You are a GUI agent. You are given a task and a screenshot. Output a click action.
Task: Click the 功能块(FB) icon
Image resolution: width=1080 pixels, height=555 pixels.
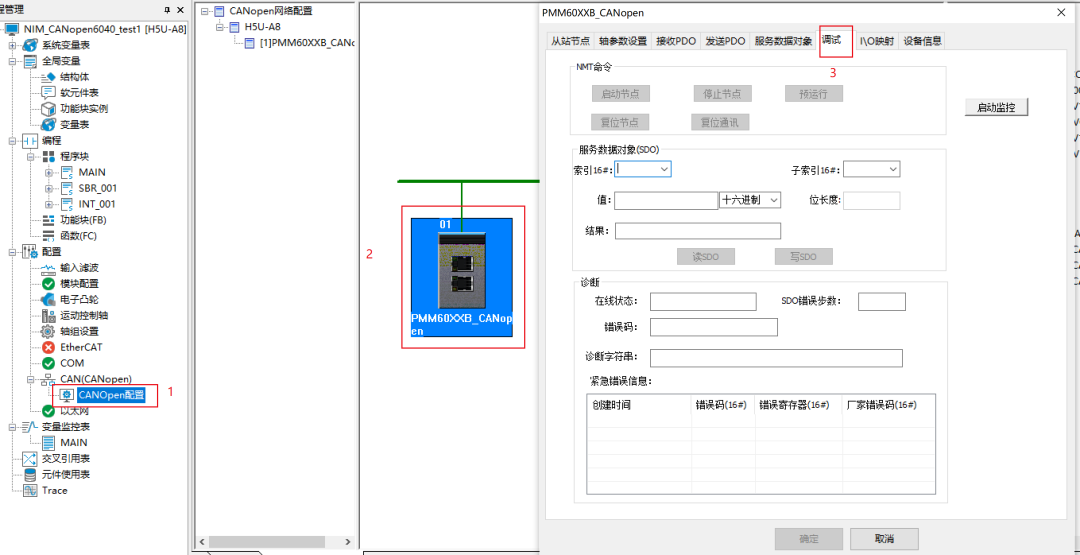pos(48,220)
